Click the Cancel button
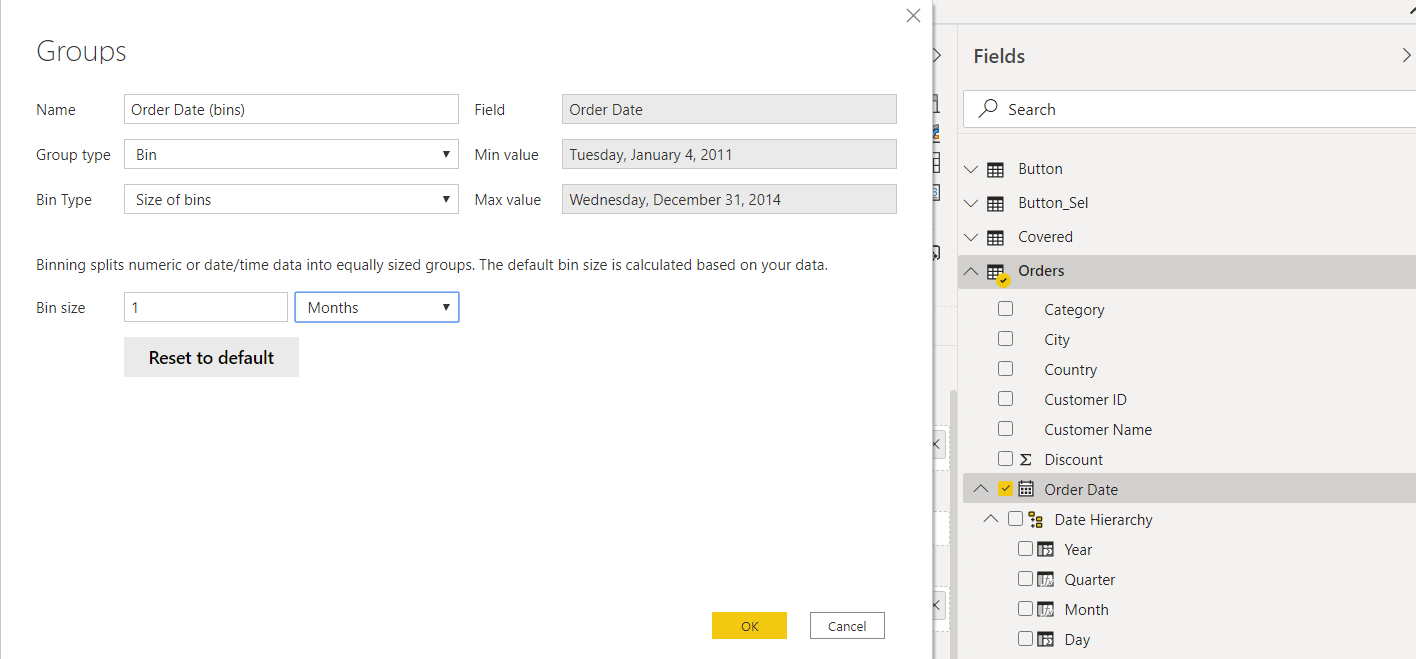 tap(847, 626)
